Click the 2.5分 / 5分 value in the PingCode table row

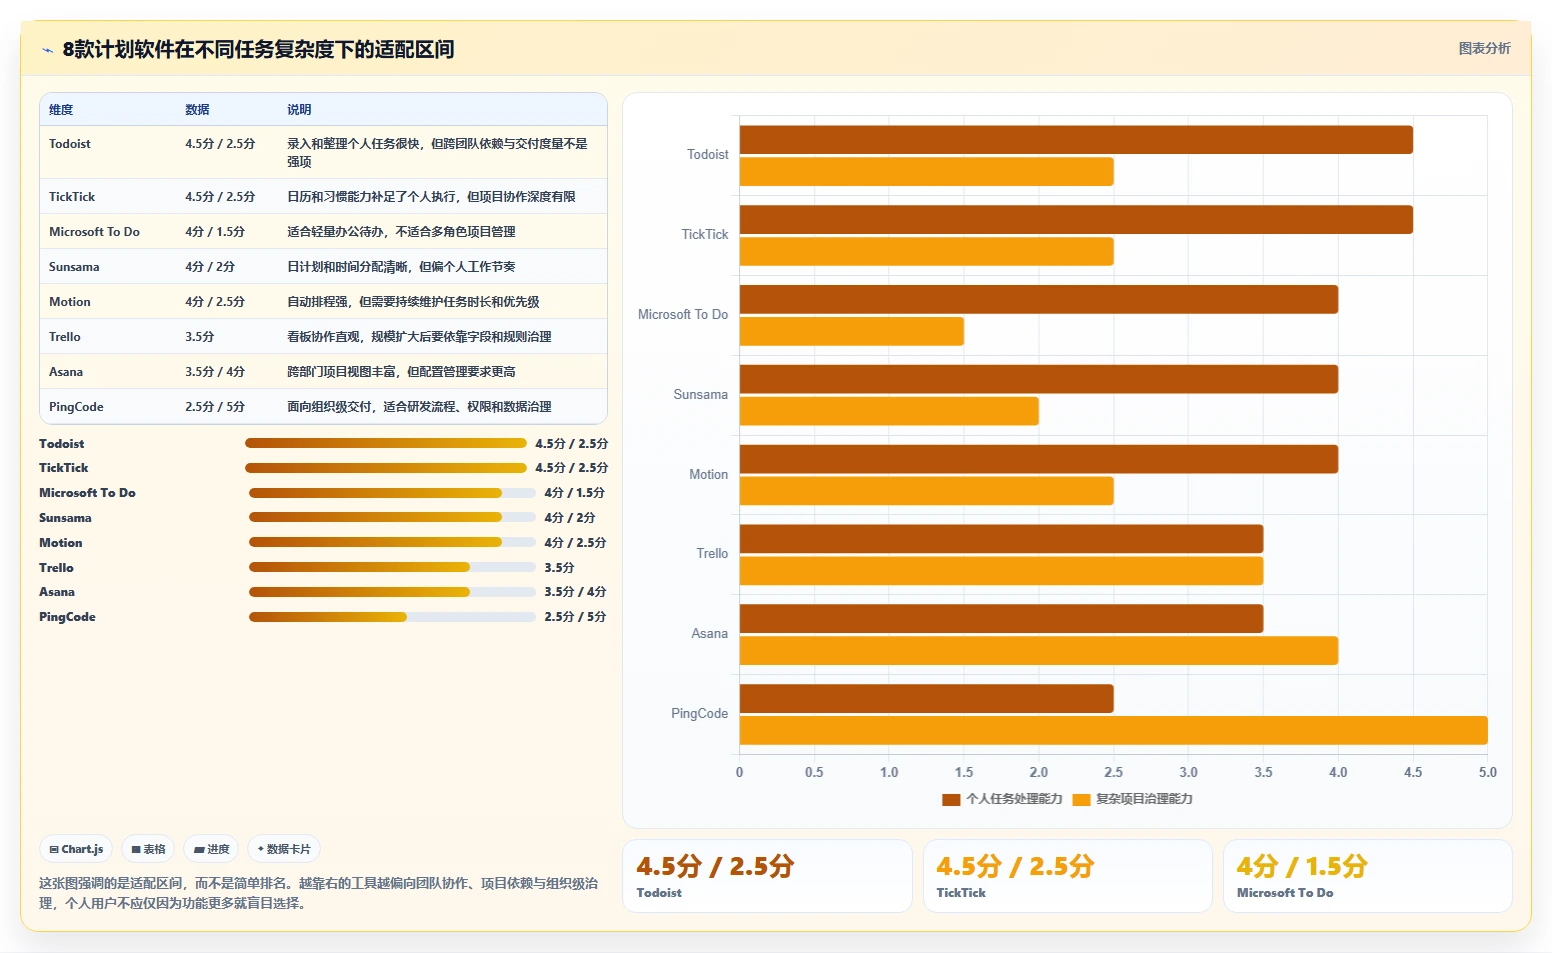tap(215, 407)
